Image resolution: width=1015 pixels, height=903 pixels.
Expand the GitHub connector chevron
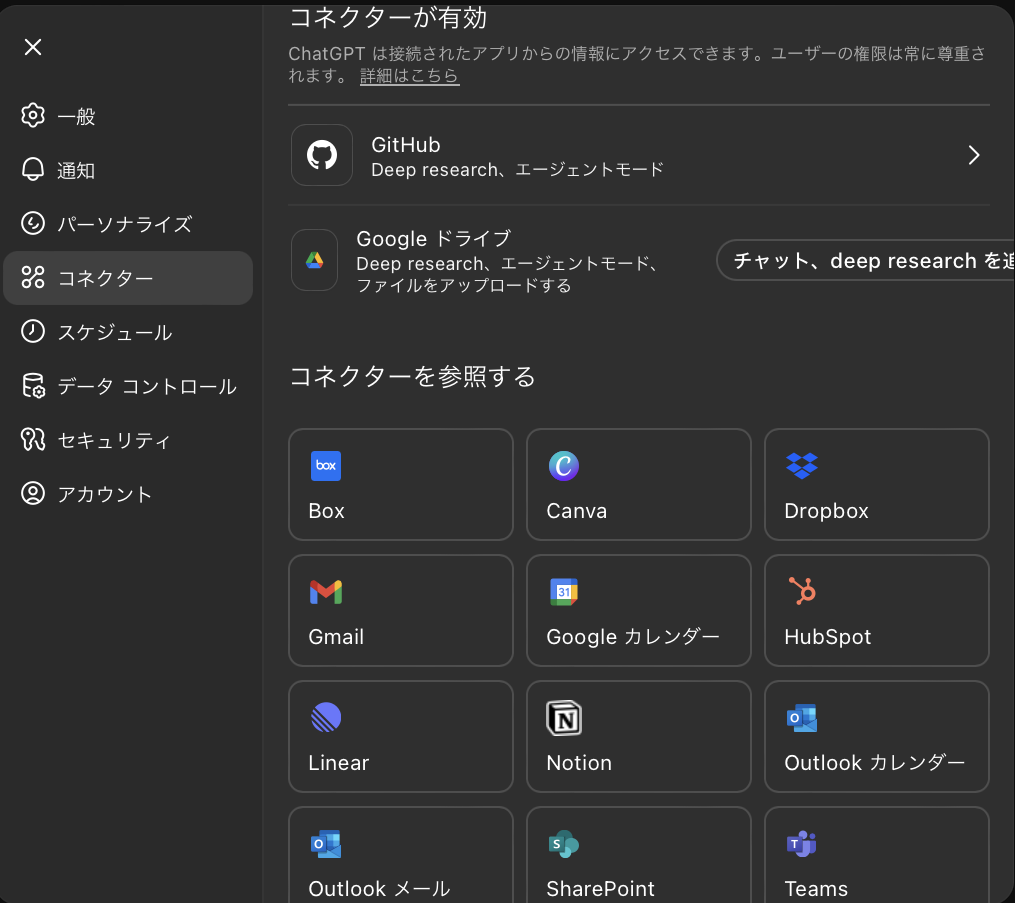pos(974,155)
